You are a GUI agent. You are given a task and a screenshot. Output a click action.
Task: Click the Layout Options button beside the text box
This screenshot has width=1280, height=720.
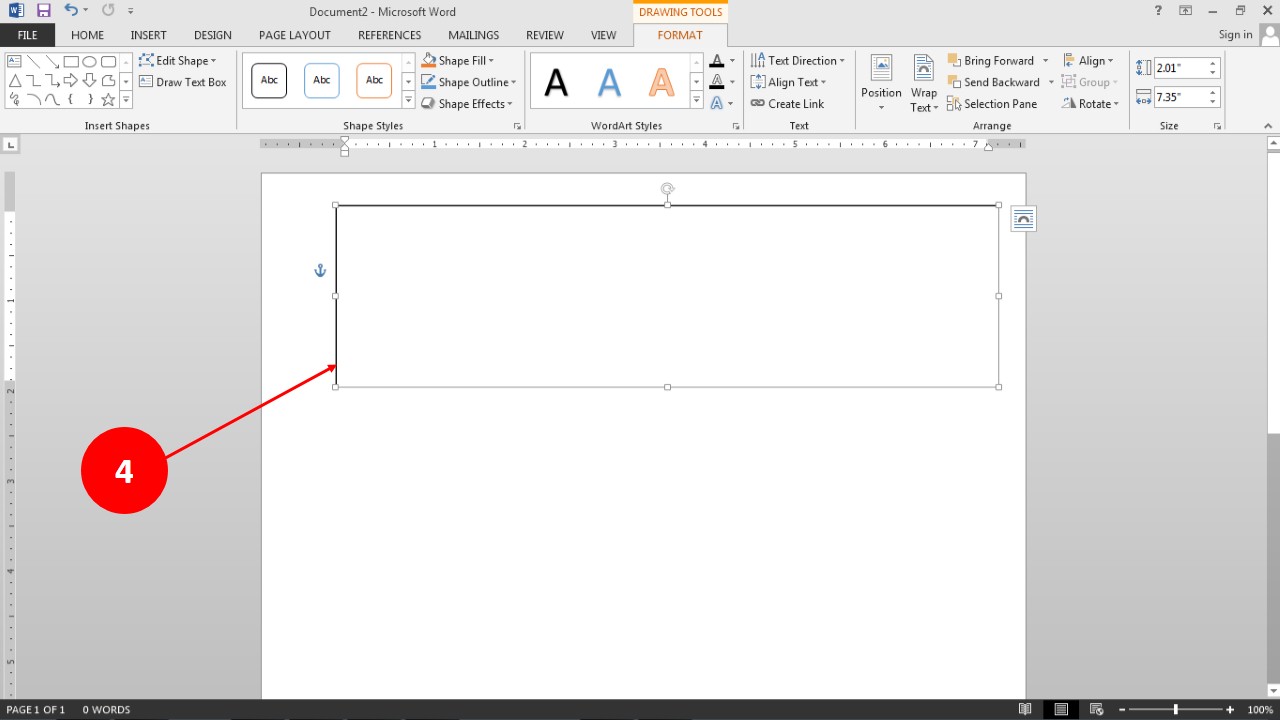[1023, 219]
